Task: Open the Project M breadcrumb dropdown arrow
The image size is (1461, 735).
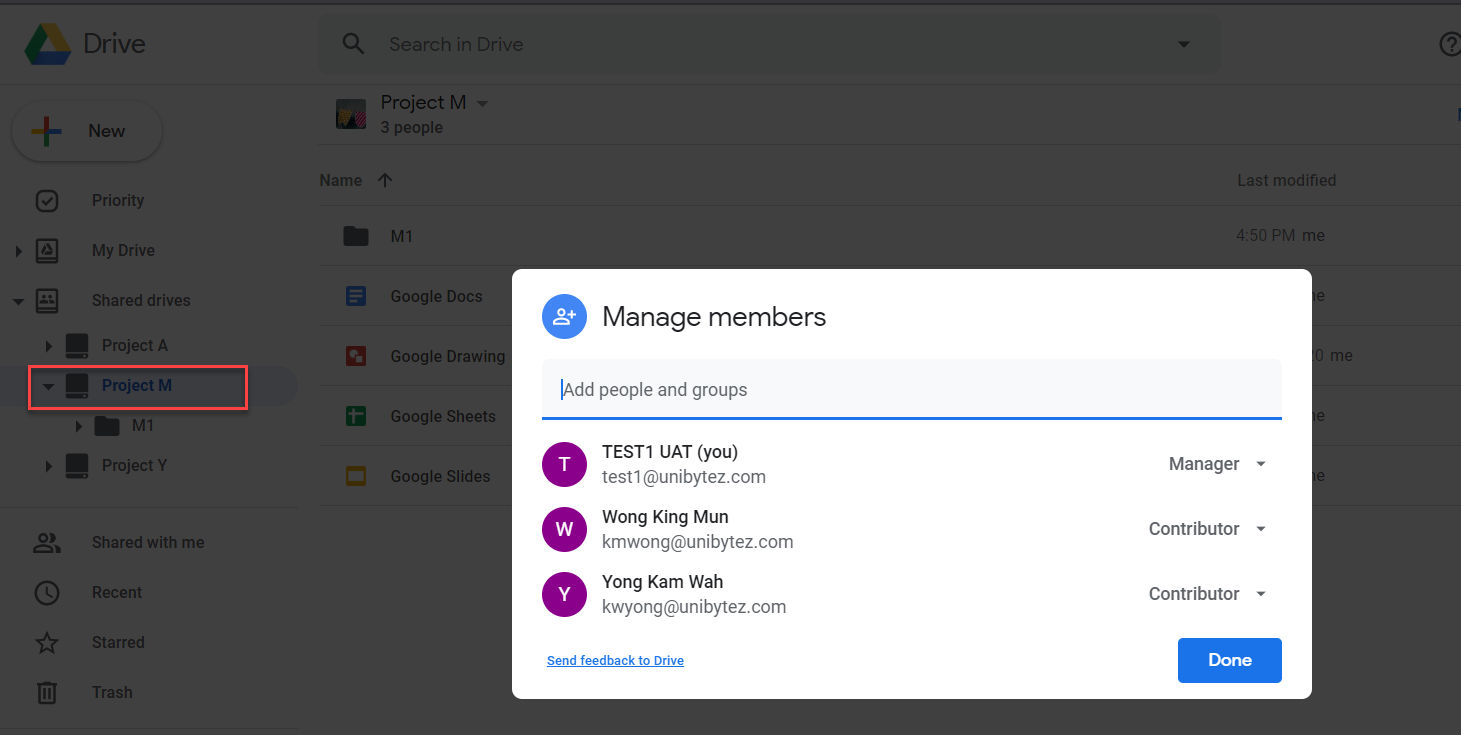Action: point(482,102)
